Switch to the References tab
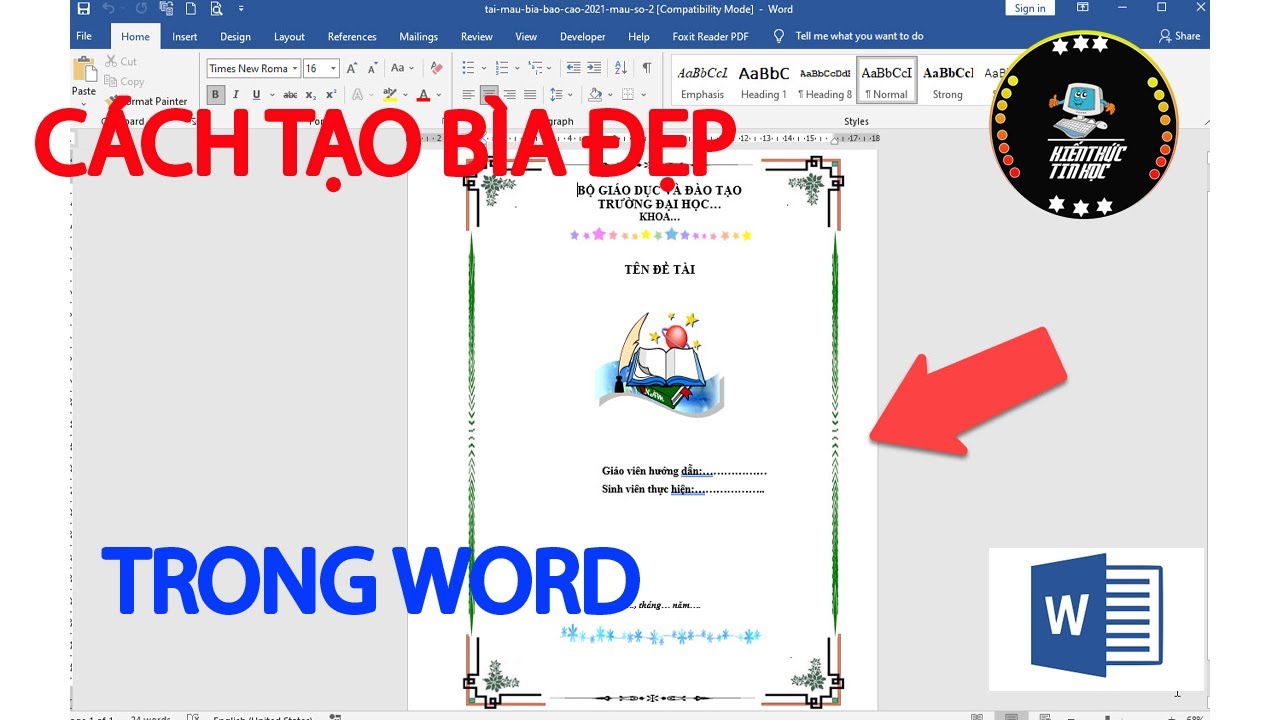The image size is (1280, 720). (352, 36)
